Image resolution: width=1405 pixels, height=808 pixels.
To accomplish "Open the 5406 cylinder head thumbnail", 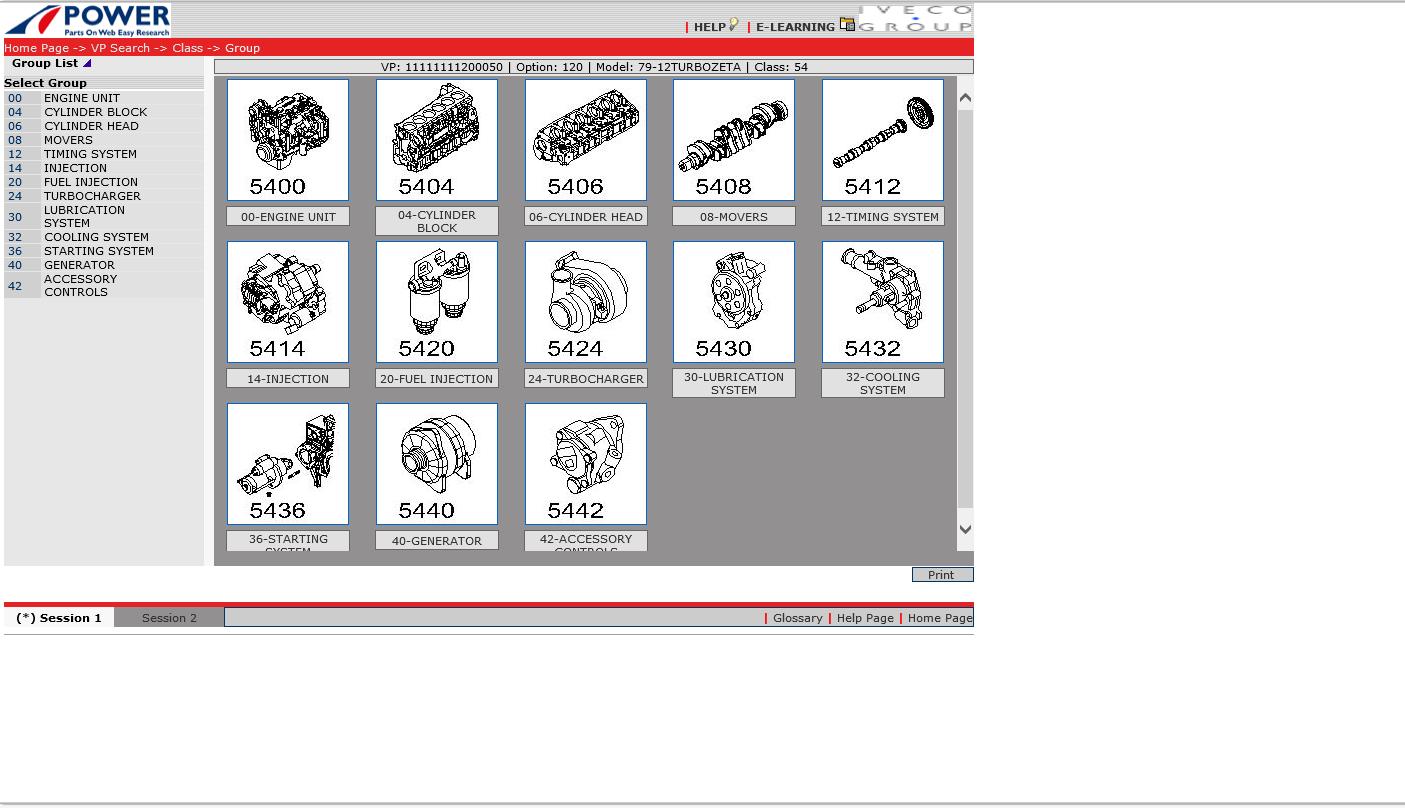I will pyautogui.click(x=586, y=140).
